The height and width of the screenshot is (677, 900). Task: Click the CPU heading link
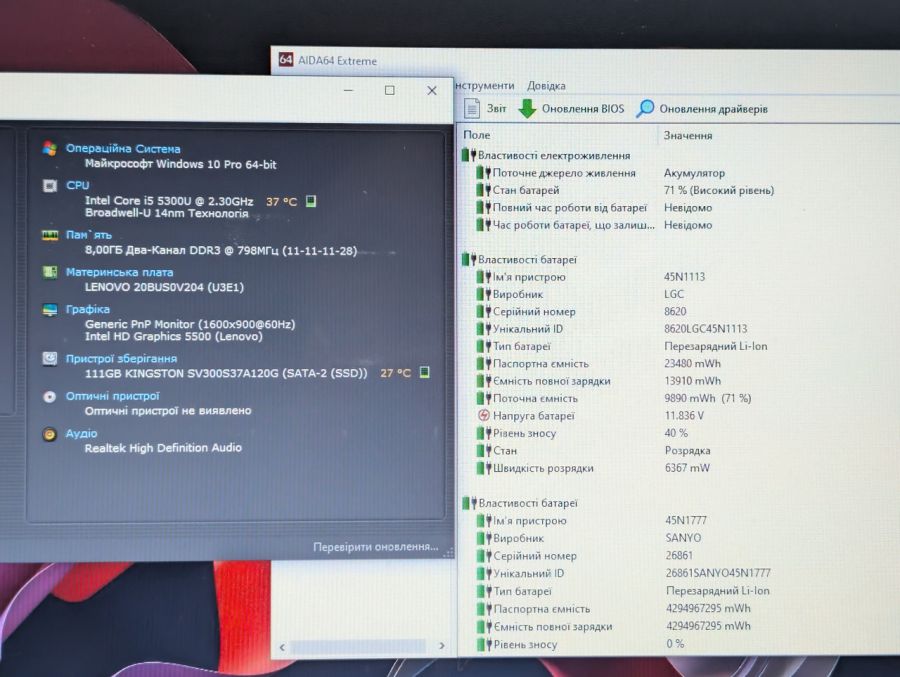click(77, 185)
